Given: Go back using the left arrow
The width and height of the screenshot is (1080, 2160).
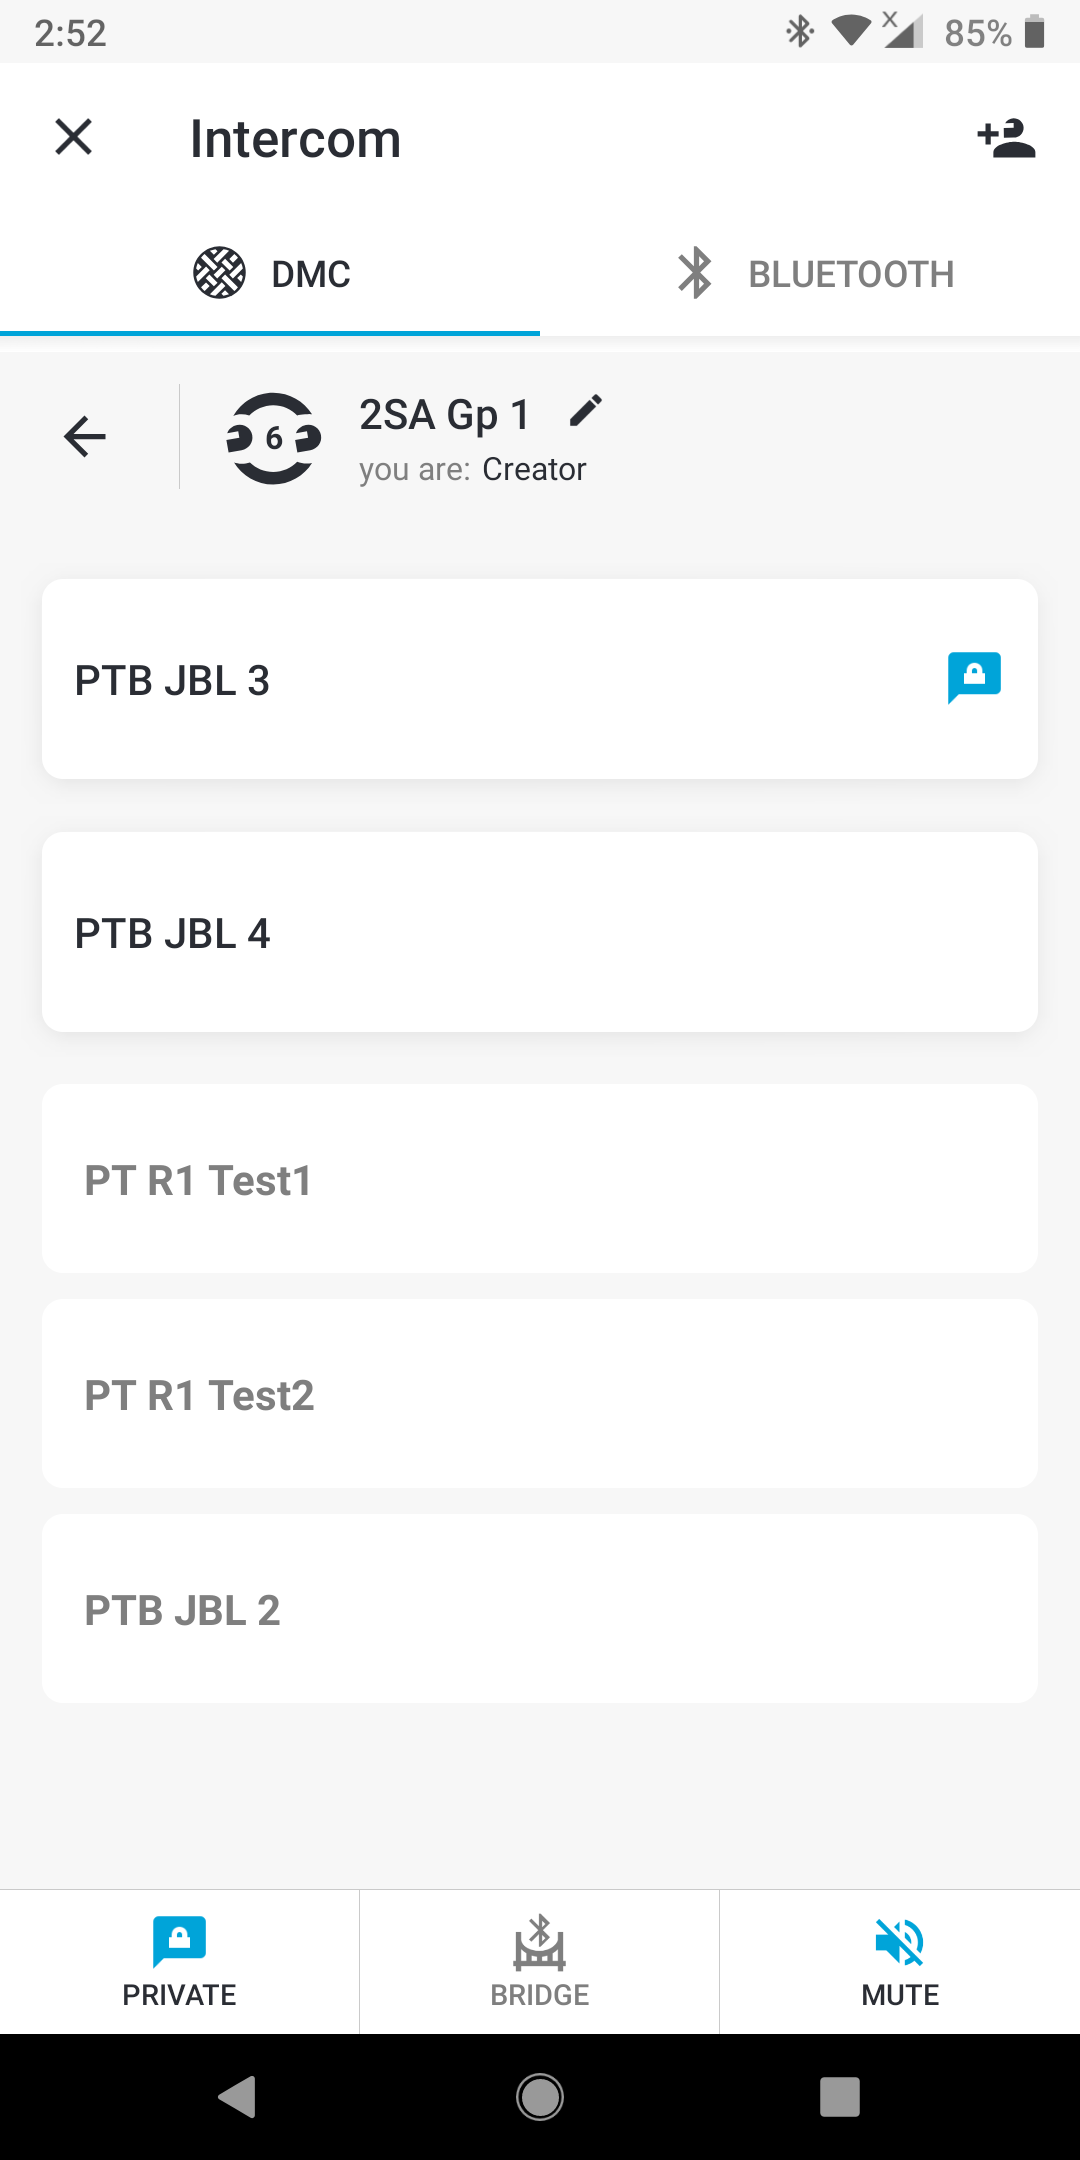Looking at the screenshot, I should click(85, 437).
